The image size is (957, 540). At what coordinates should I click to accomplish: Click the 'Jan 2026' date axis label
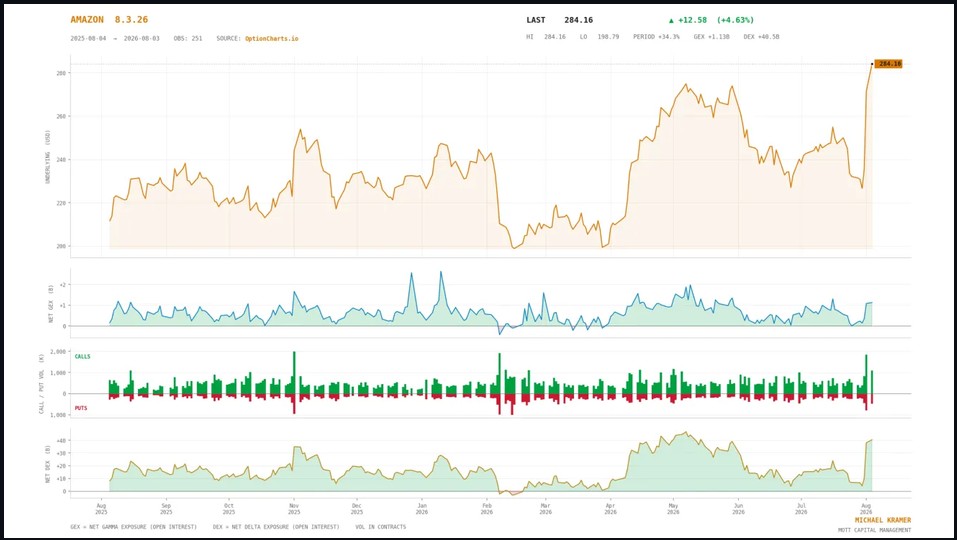(x=422, y=509)
